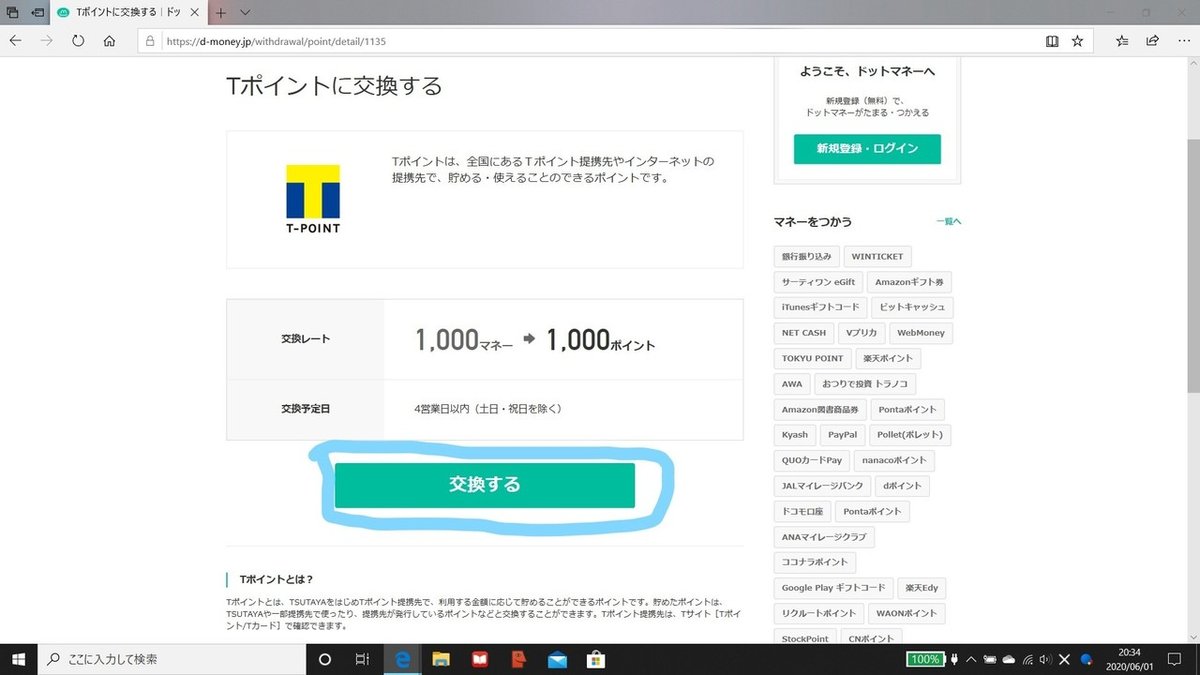Open File Explorer from the taskbar
The width and height of the screenshot is (1200, 675).
[440, 659]
